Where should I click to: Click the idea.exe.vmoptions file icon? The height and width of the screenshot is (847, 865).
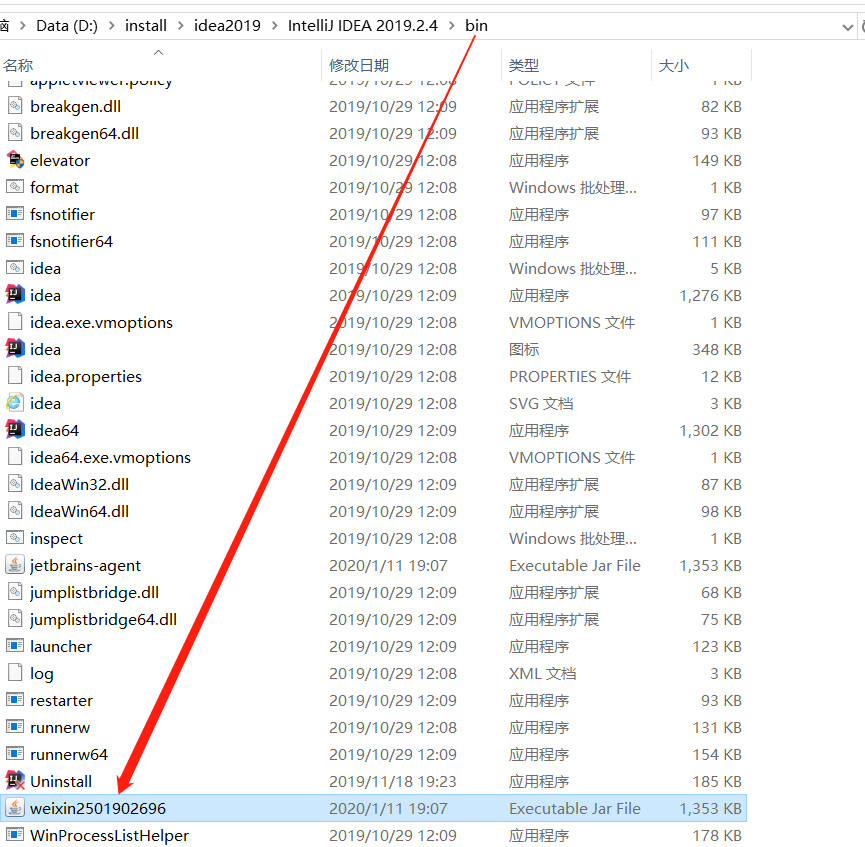(15, 322)
